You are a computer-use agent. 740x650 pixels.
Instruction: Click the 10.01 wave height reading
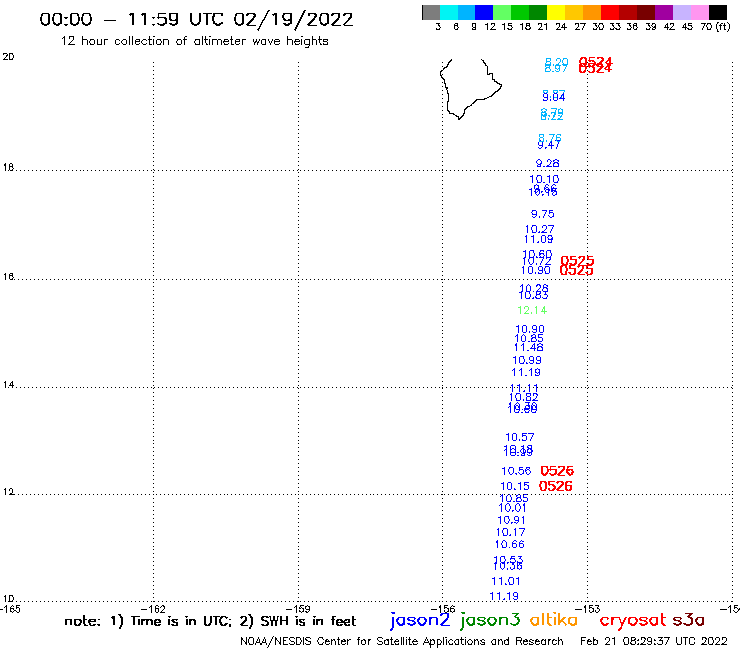(512, 508)
